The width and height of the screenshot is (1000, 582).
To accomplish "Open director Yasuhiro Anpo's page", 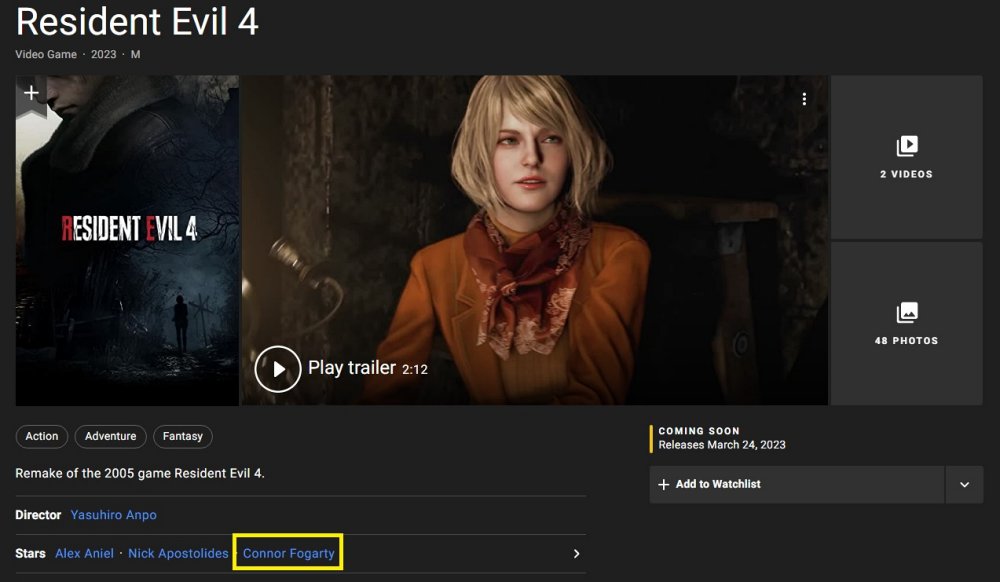I will (114, 515).
